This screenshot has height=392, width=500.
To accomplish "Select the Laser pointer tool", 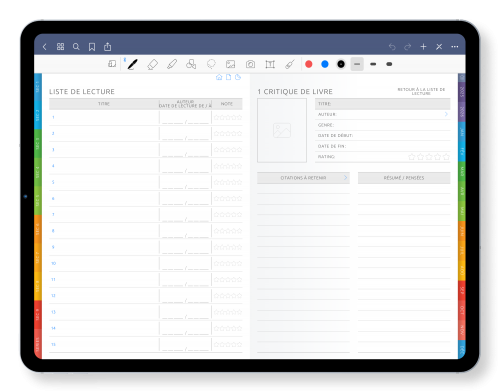I will tap(290, 64).
